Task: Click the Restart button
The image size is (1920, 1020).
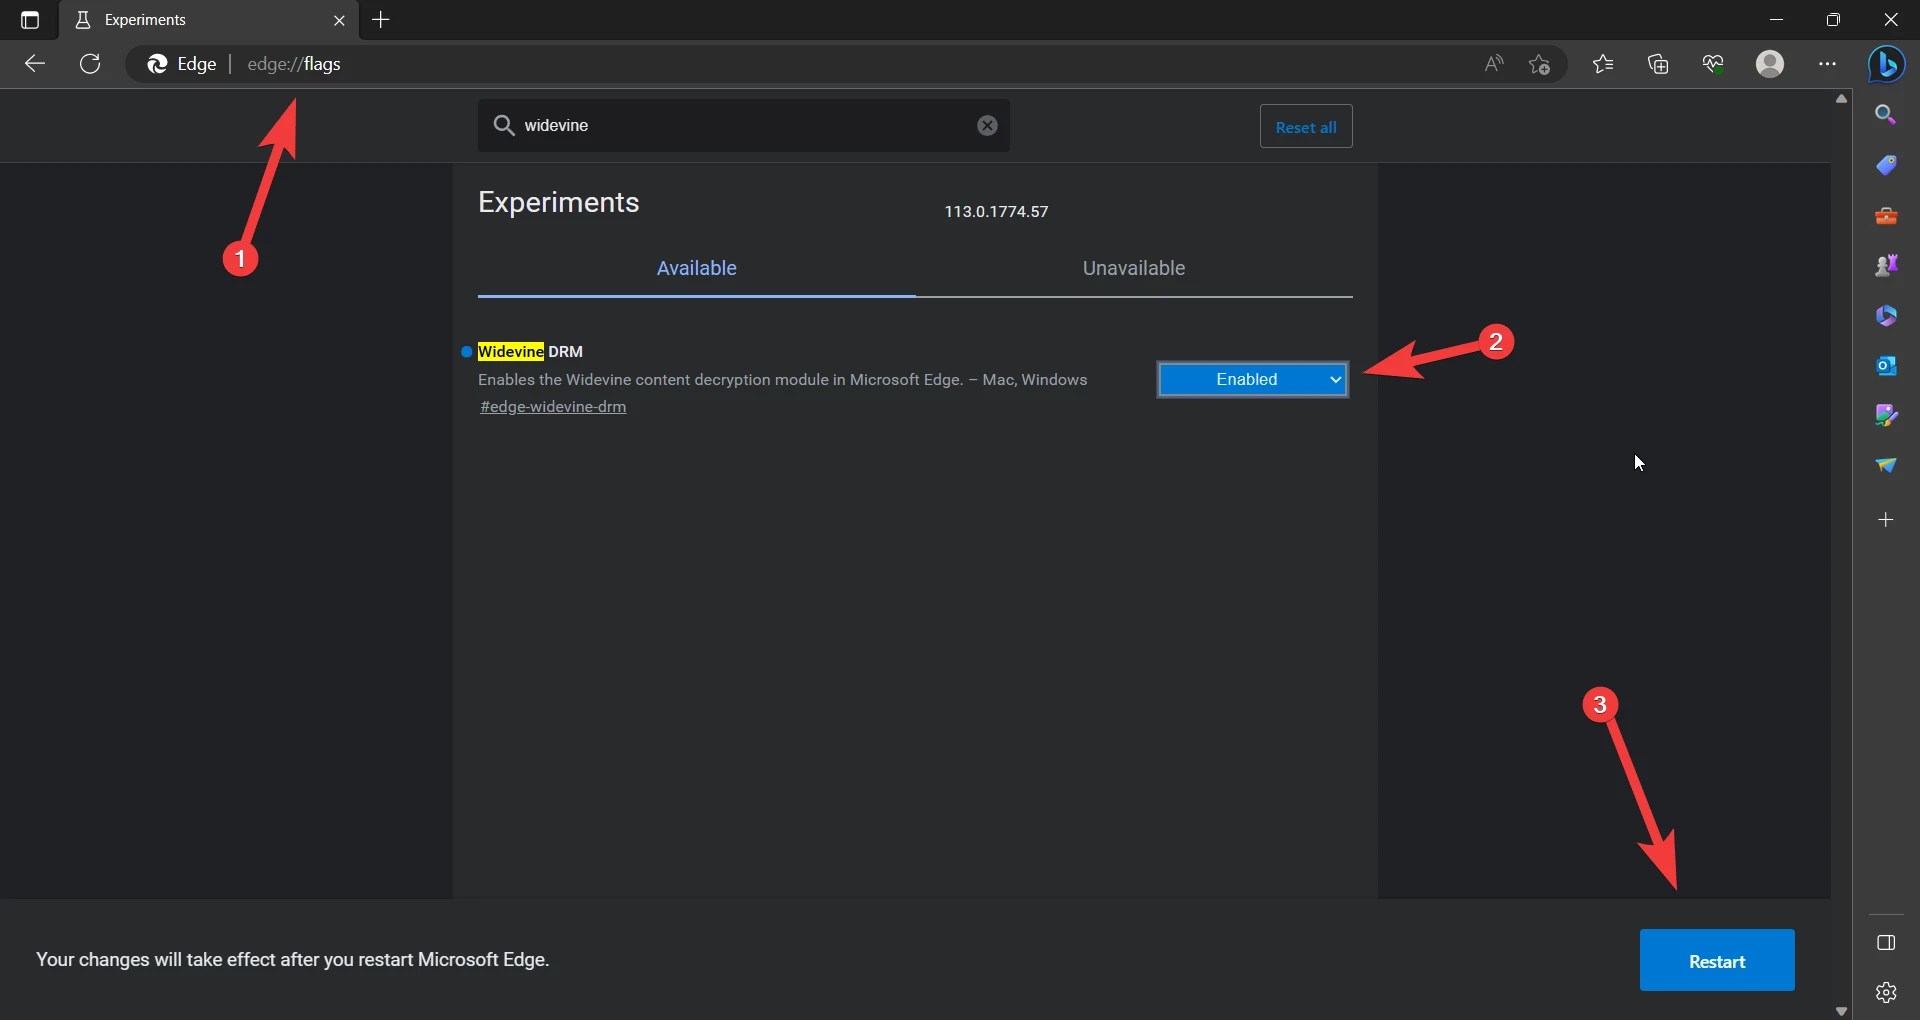Action: point(1717,960)
